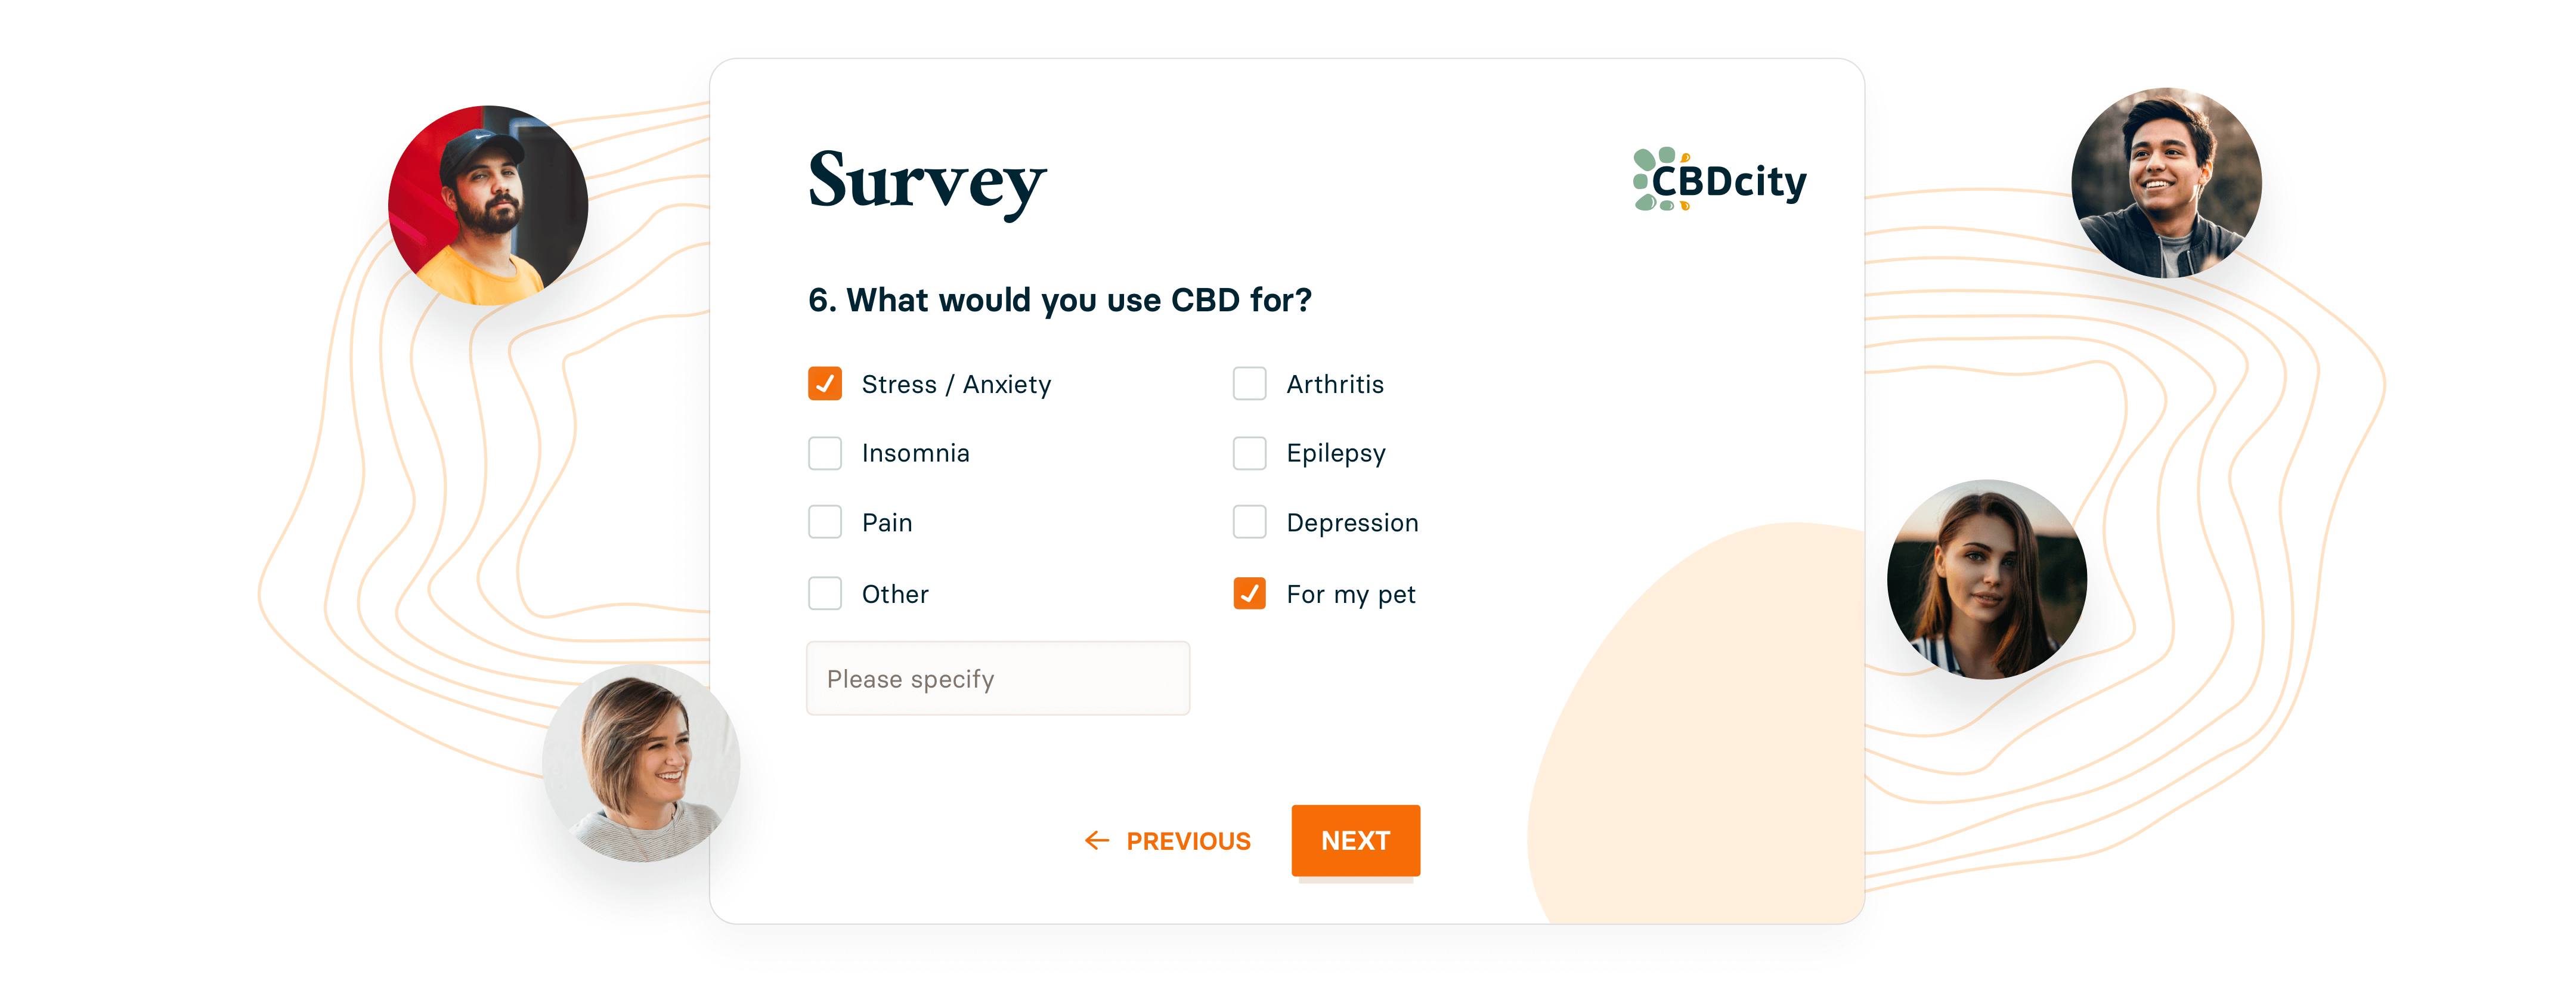This screenshot has width=2576, height=984.
Task: Click the bearded man in cap avatar
Action: tap(488, 205)
